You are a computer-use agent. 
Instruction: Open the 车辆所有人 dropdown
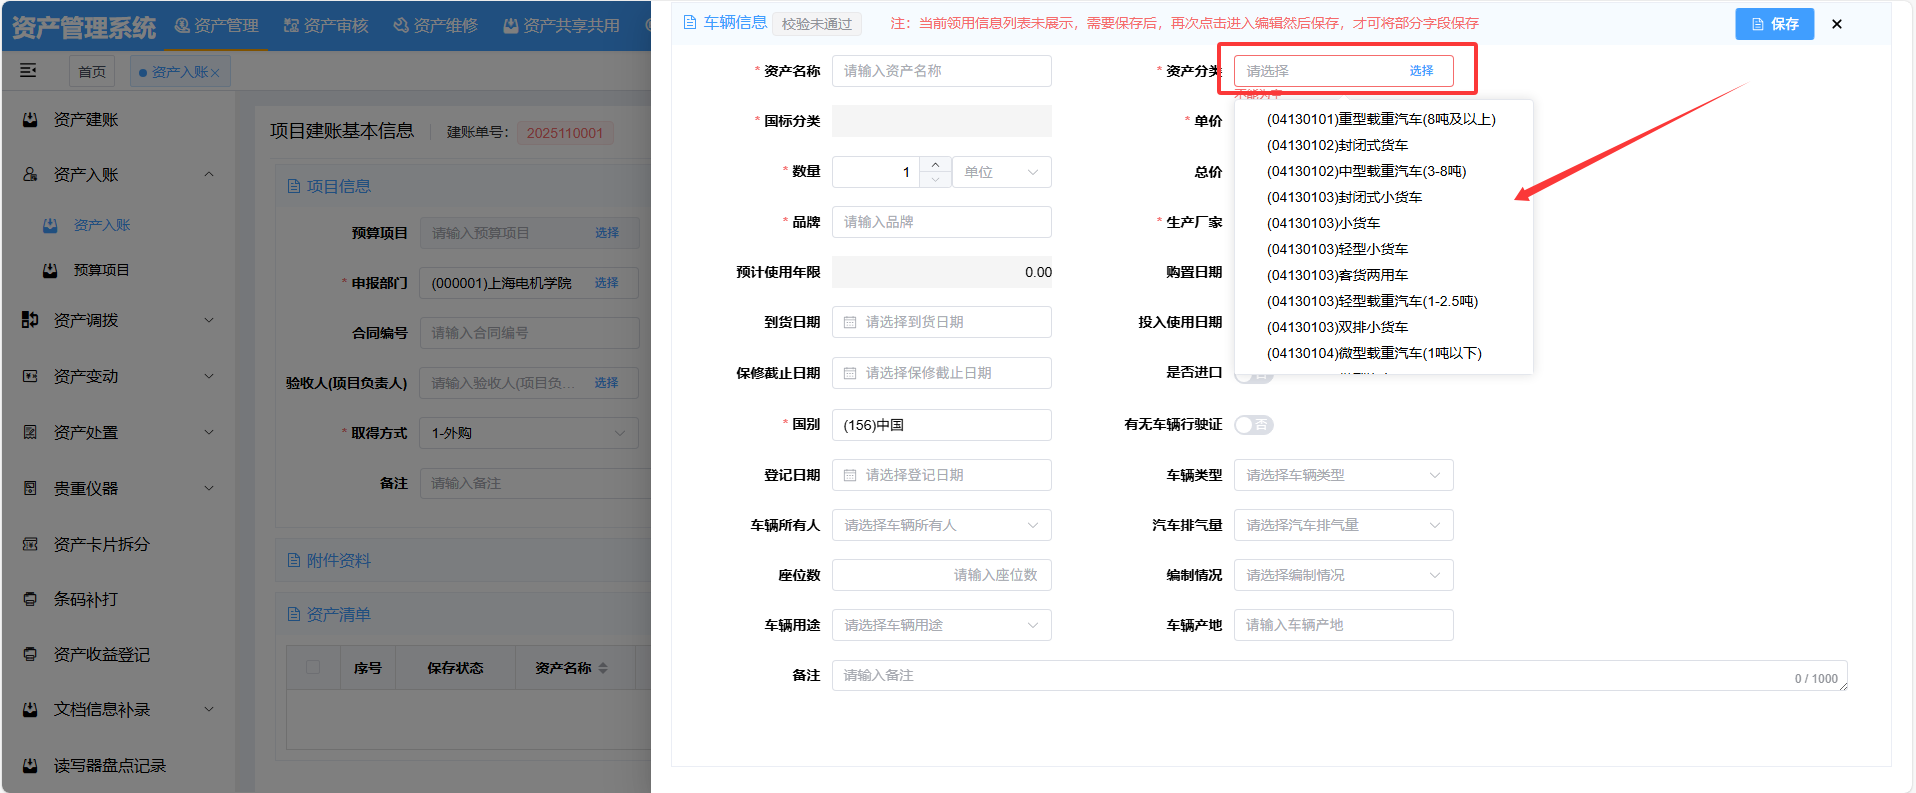click(x=941, y=525)
